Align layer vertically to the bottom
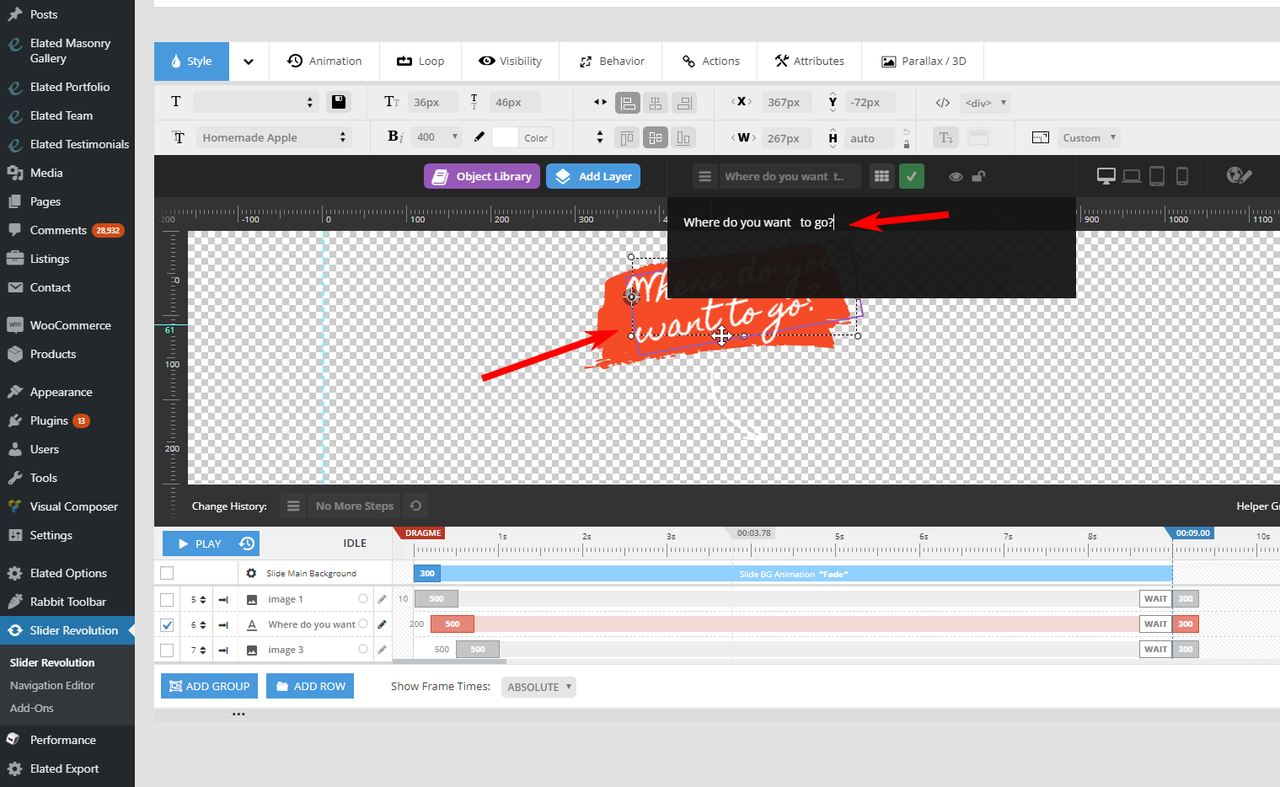The image size is (1280, 787). tap(684, 138)
